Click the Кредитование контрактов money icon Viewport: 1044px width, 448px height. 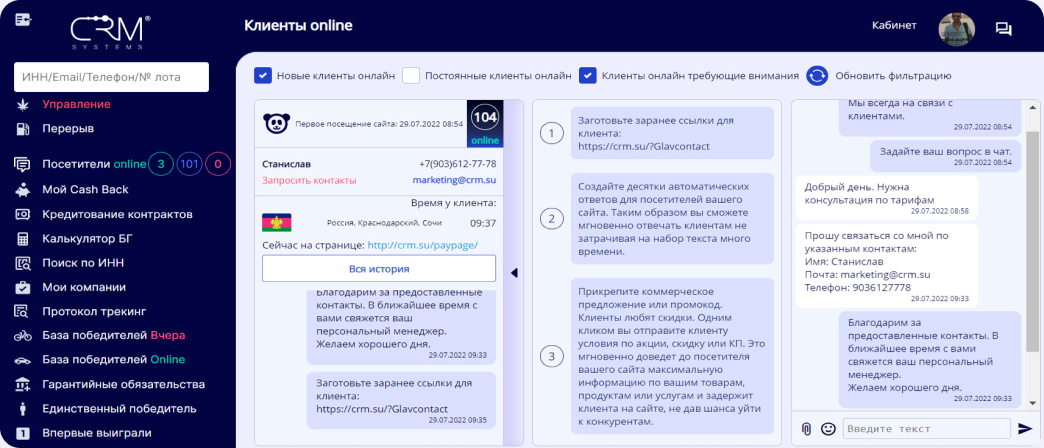click(x=23, y=214)
